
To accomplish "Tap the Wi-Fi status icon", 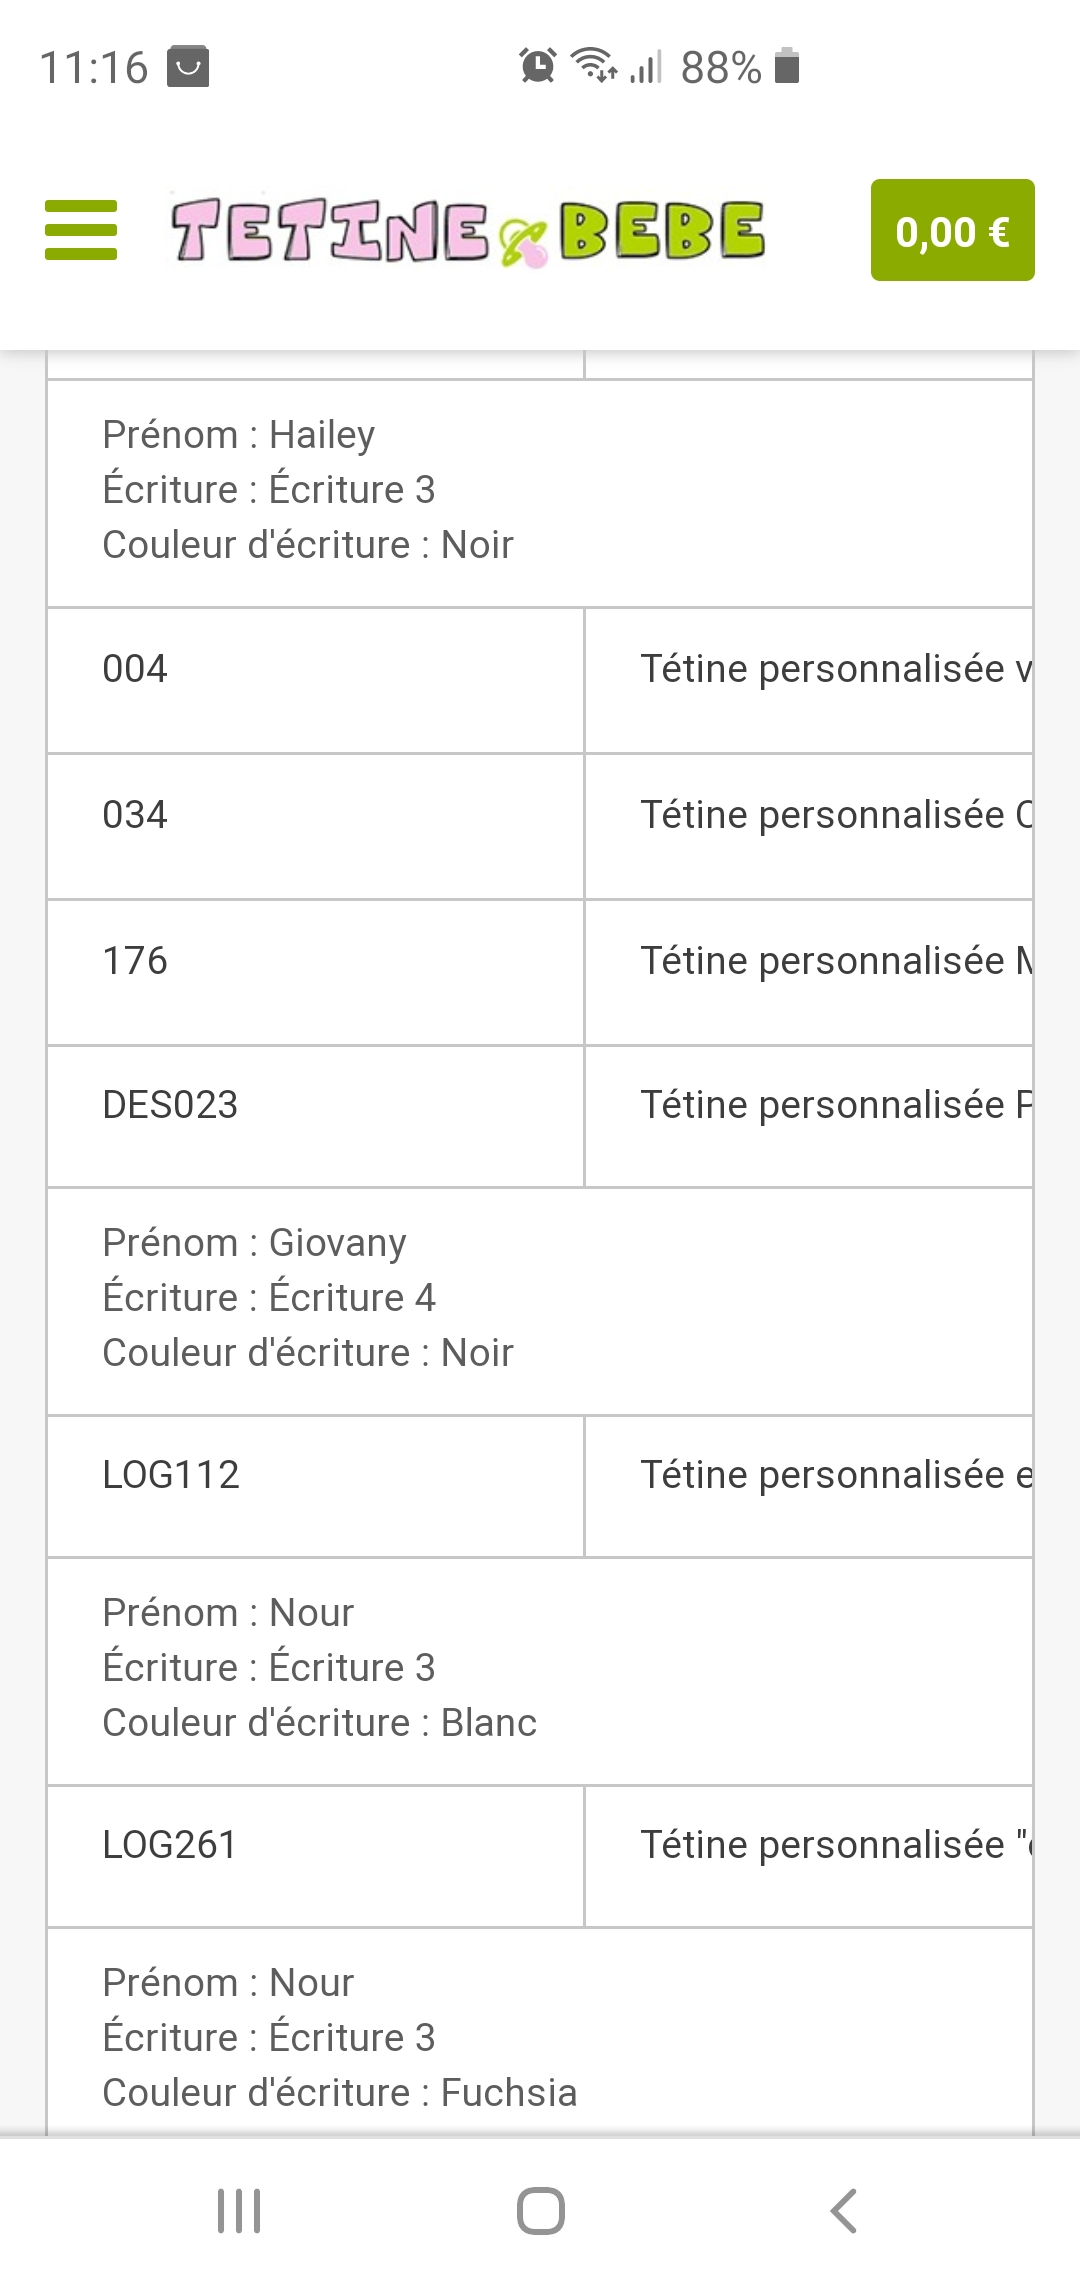I will [x=593, y=66].
